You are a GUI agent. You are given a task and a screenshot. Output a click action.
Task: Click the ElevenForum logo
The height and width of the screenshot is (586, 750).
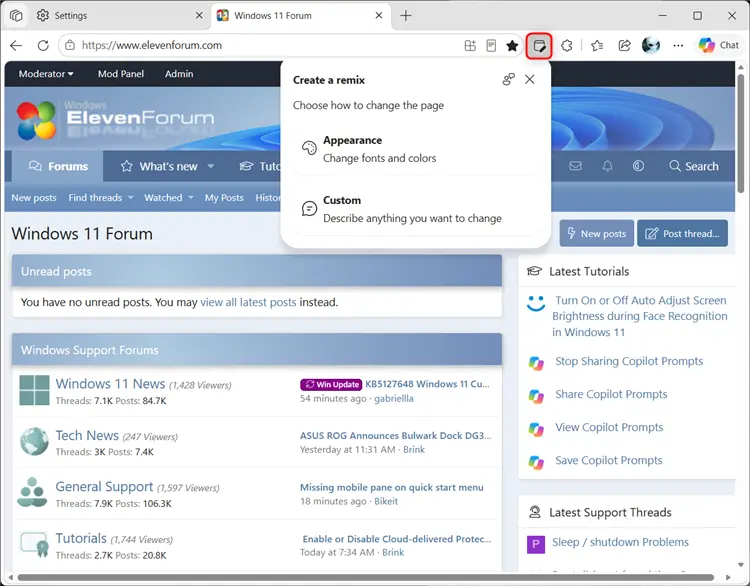pos(115,120)
